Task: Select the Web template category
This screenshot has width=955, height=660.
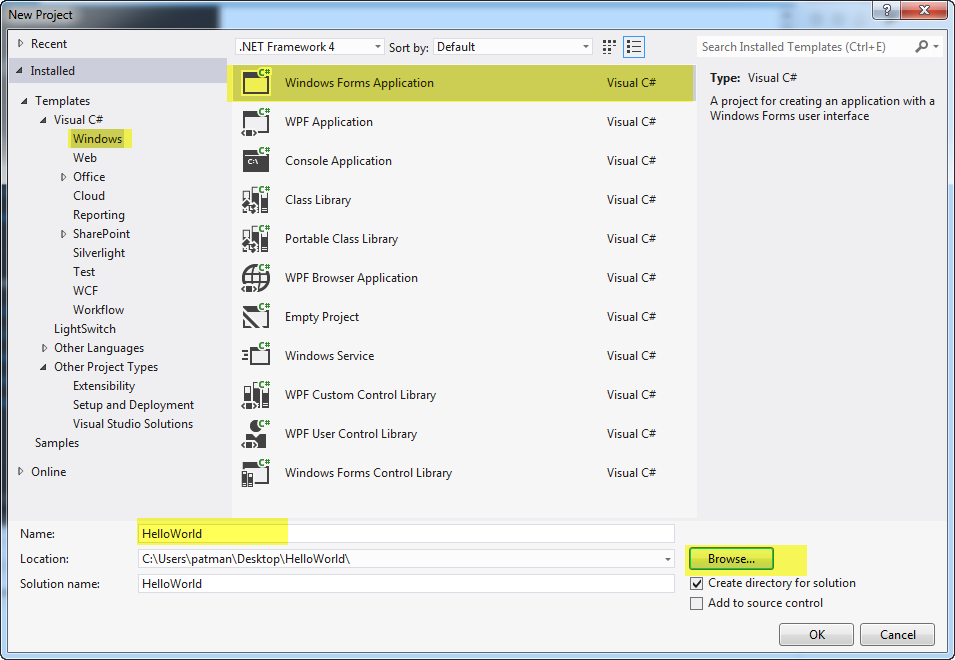Action: coord(85,158)
